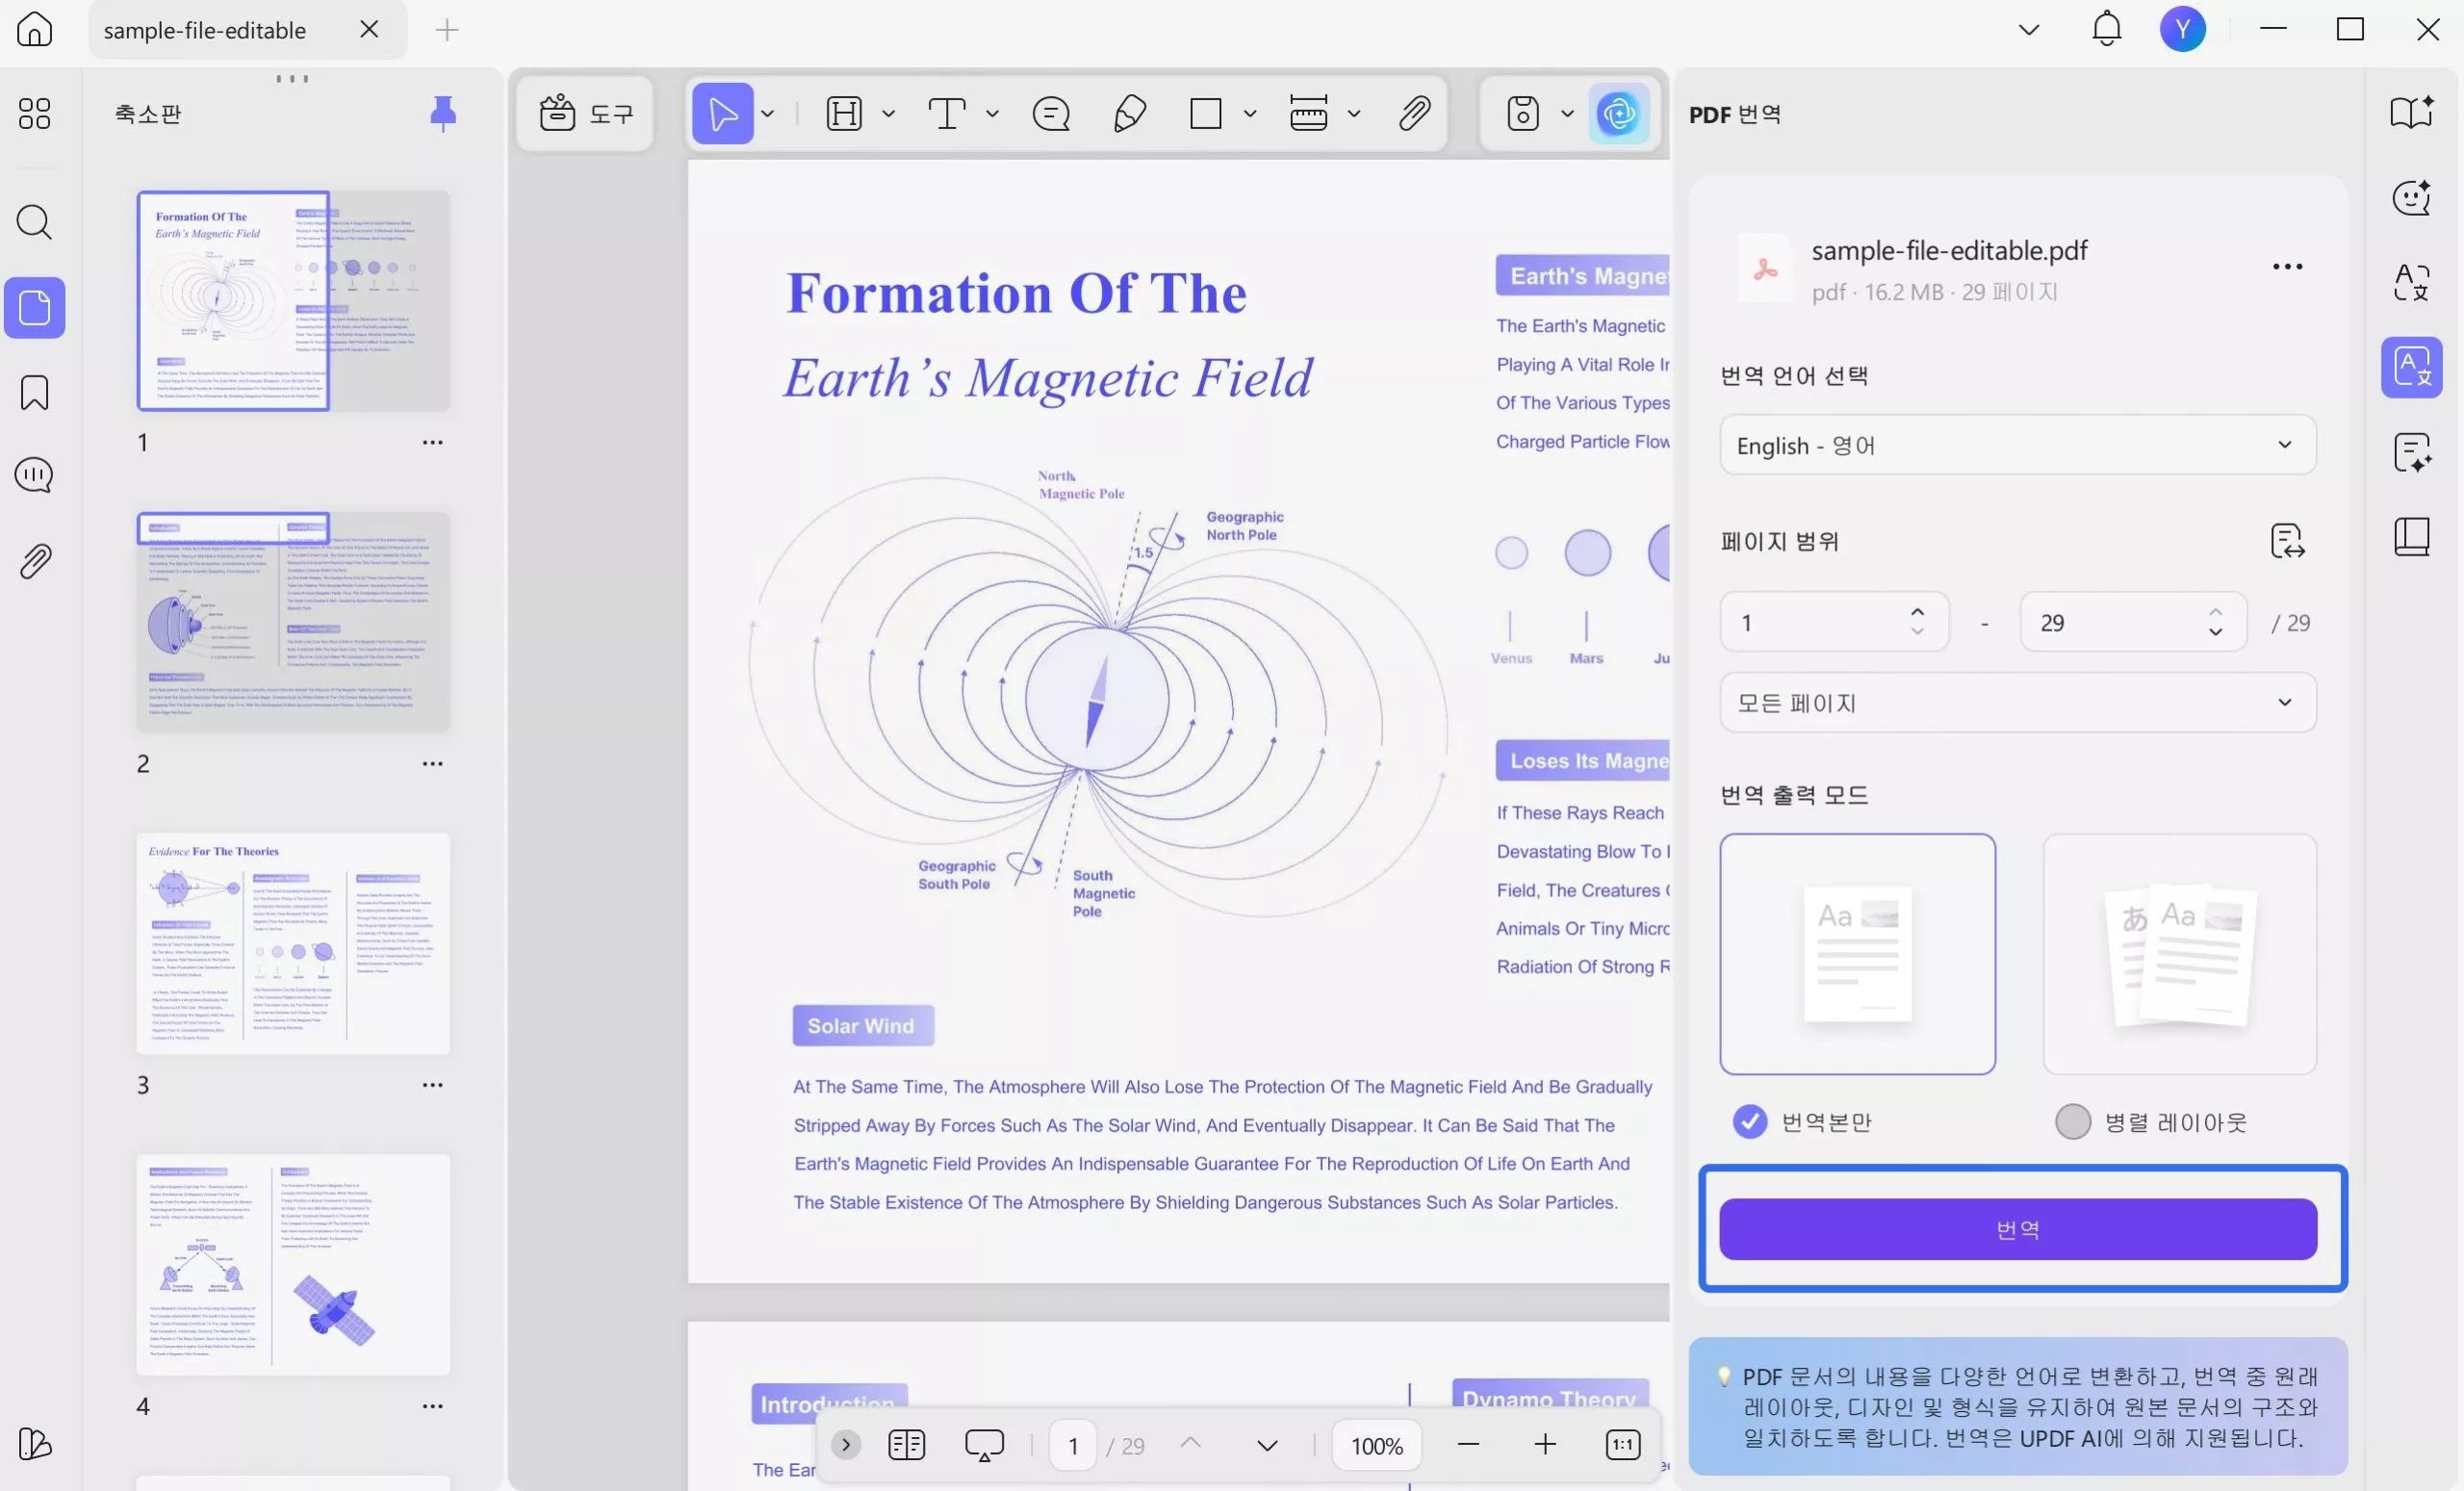Expand the measure tool dropdown arrow

tap(1354, 114)
